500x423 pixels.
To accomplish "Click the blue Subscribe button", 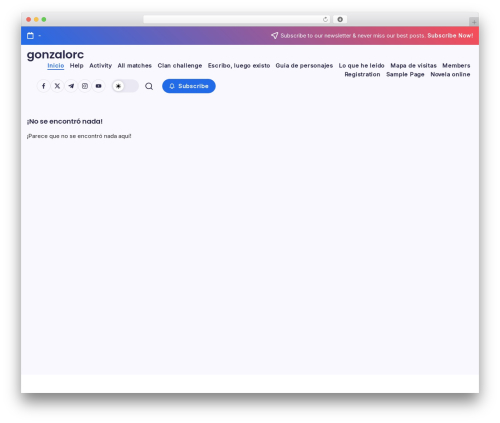I will 189,86.
